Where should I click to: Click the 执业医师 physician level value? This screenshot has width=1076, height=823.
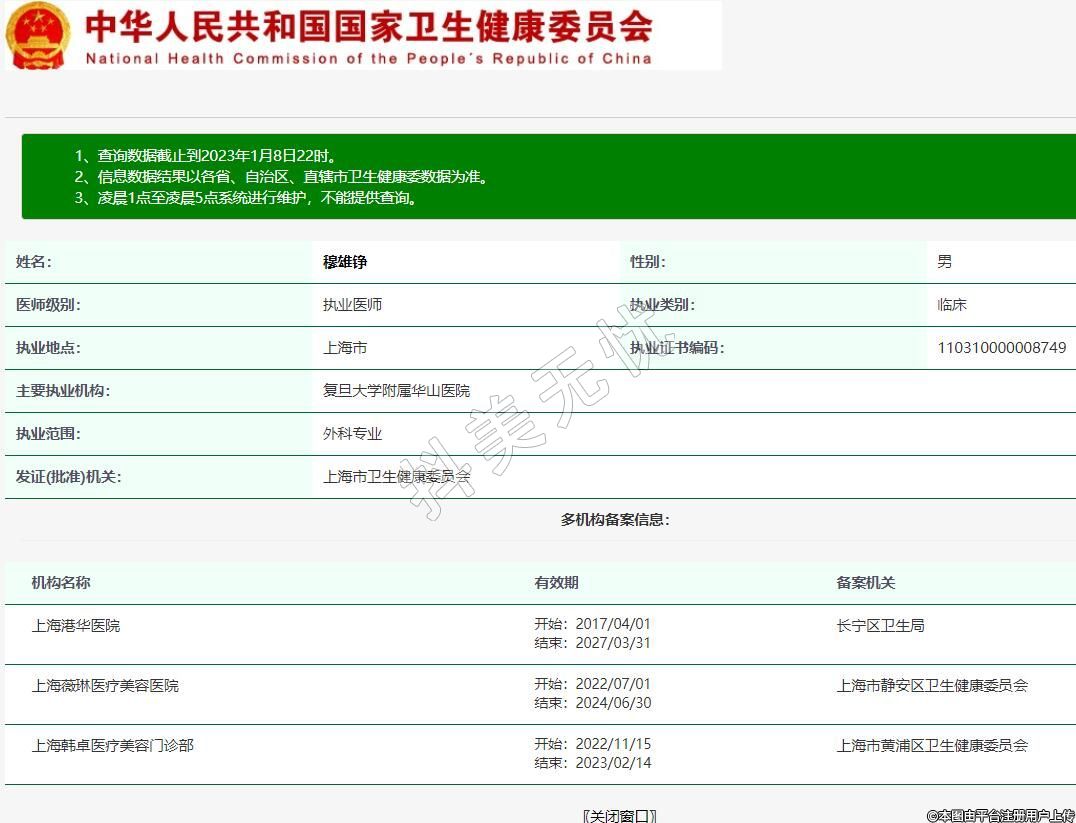click(352, 305)
